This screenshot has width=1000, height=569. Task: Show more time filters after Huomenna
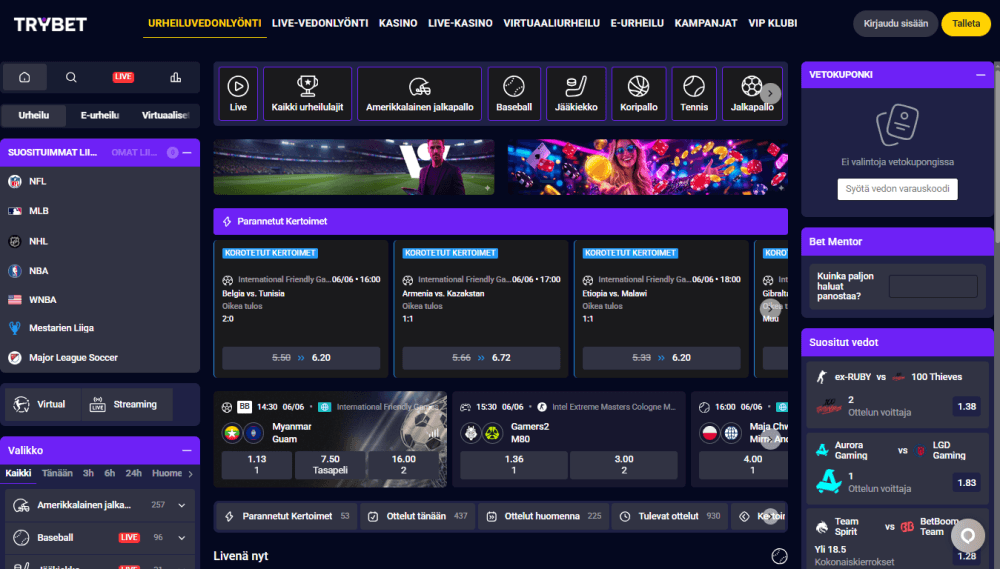[x=191, y=474]
